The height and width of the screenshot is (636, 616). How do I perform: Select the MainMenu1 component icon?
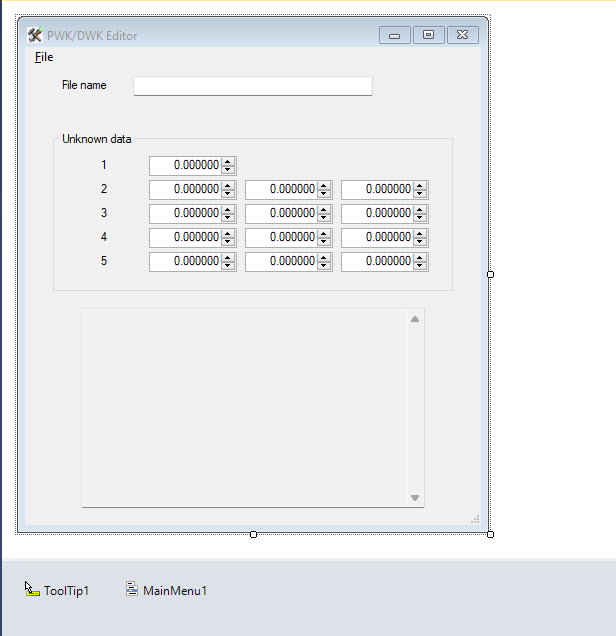(132, 590)
